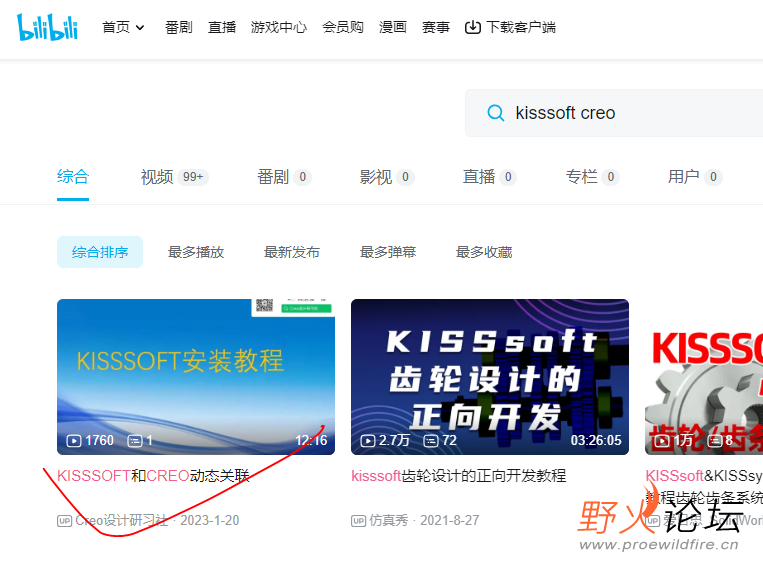Open title KISSSOFT和CREO动态关联

point(153,475)
